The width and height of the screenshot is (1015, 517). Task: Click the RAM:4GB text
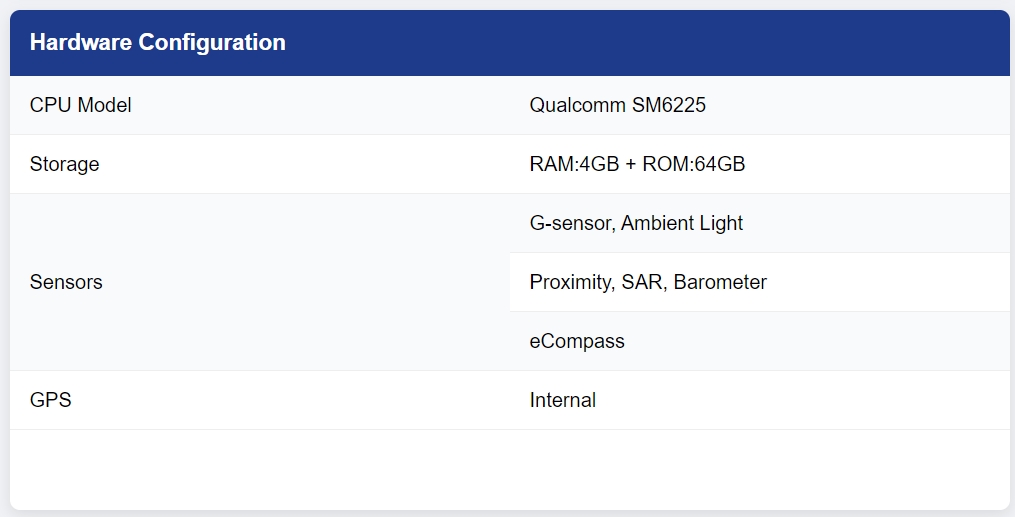click(x=575, y=164)
